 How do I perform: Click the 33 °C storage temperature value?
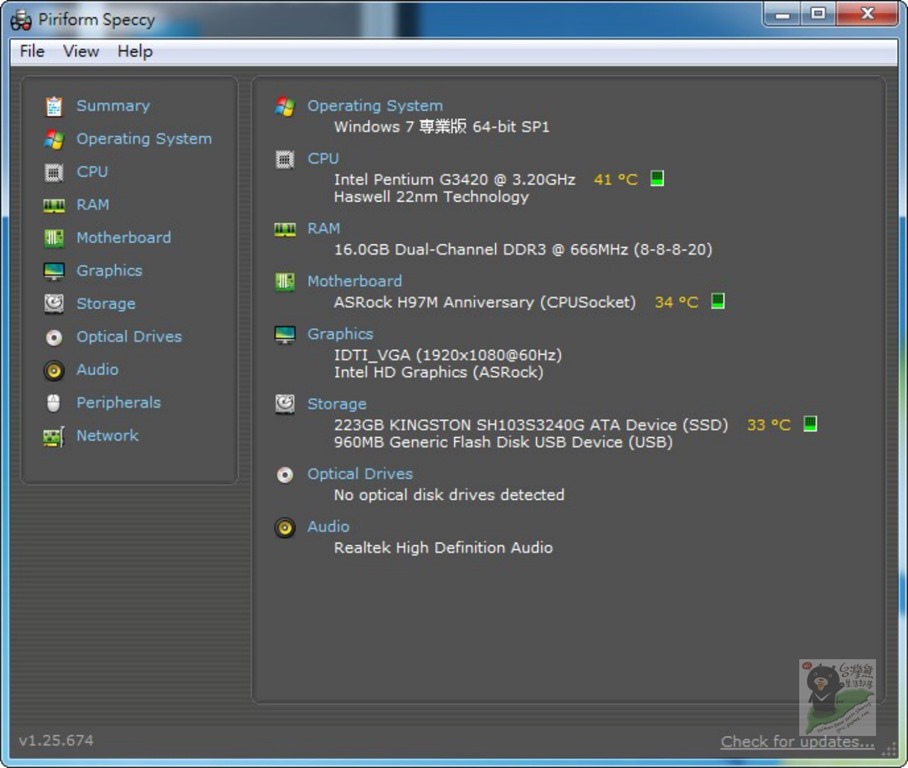(x=769, y=425)
